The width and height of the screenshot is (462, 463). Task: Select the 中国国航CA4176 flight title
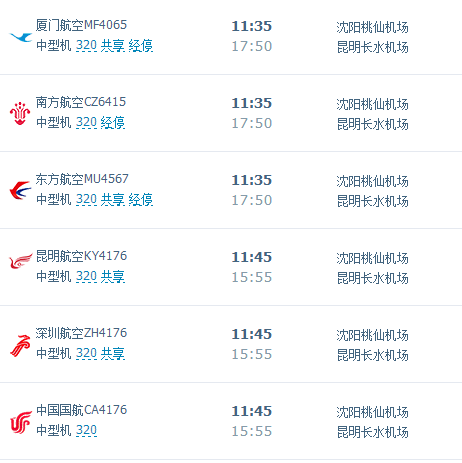coord(81,410)
